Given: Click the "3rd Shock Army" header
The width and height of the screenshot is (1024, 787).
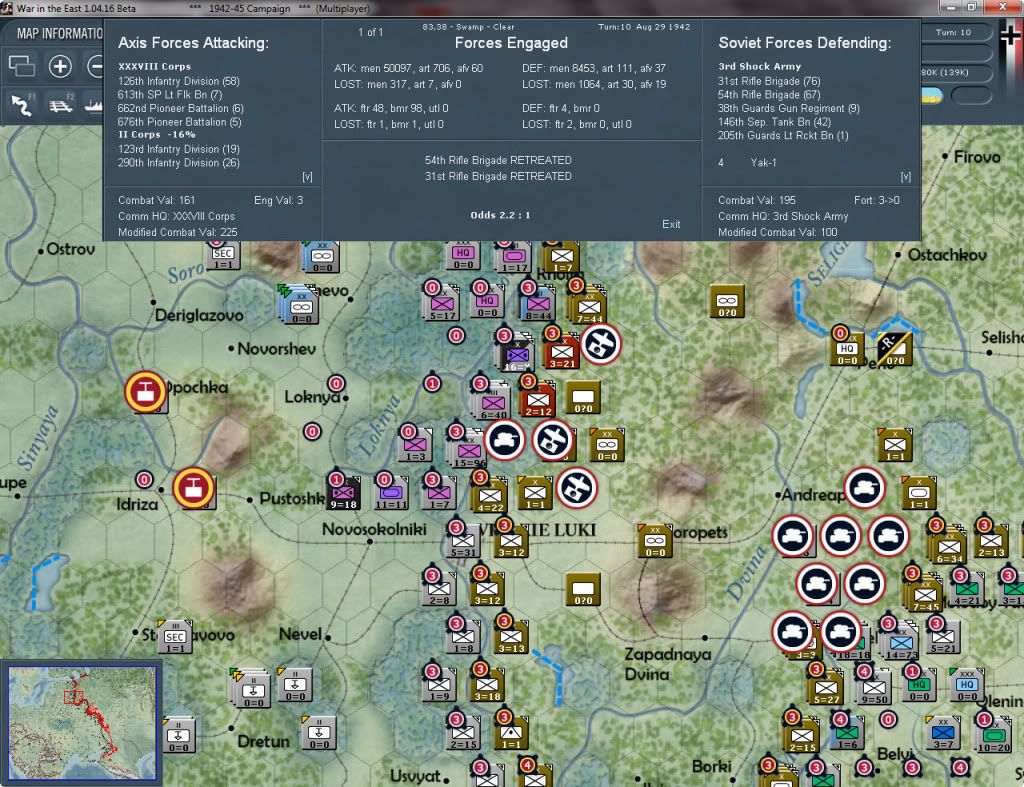Looking at the screenshot, I should coord(760,67).
